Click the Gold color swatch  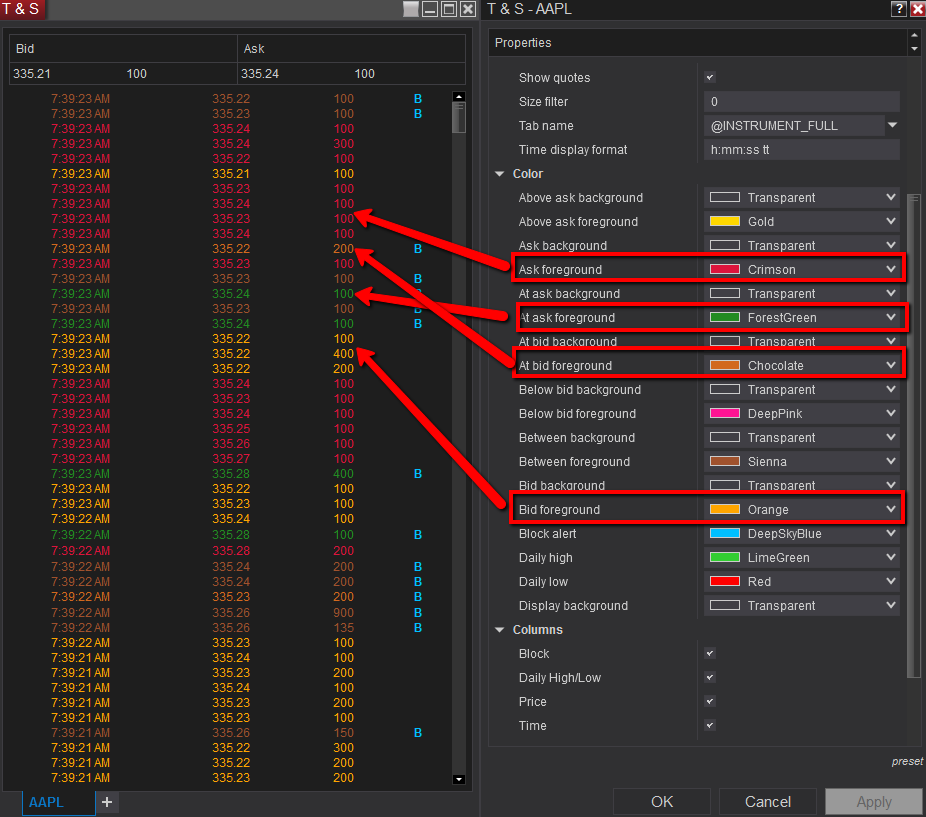725,222
